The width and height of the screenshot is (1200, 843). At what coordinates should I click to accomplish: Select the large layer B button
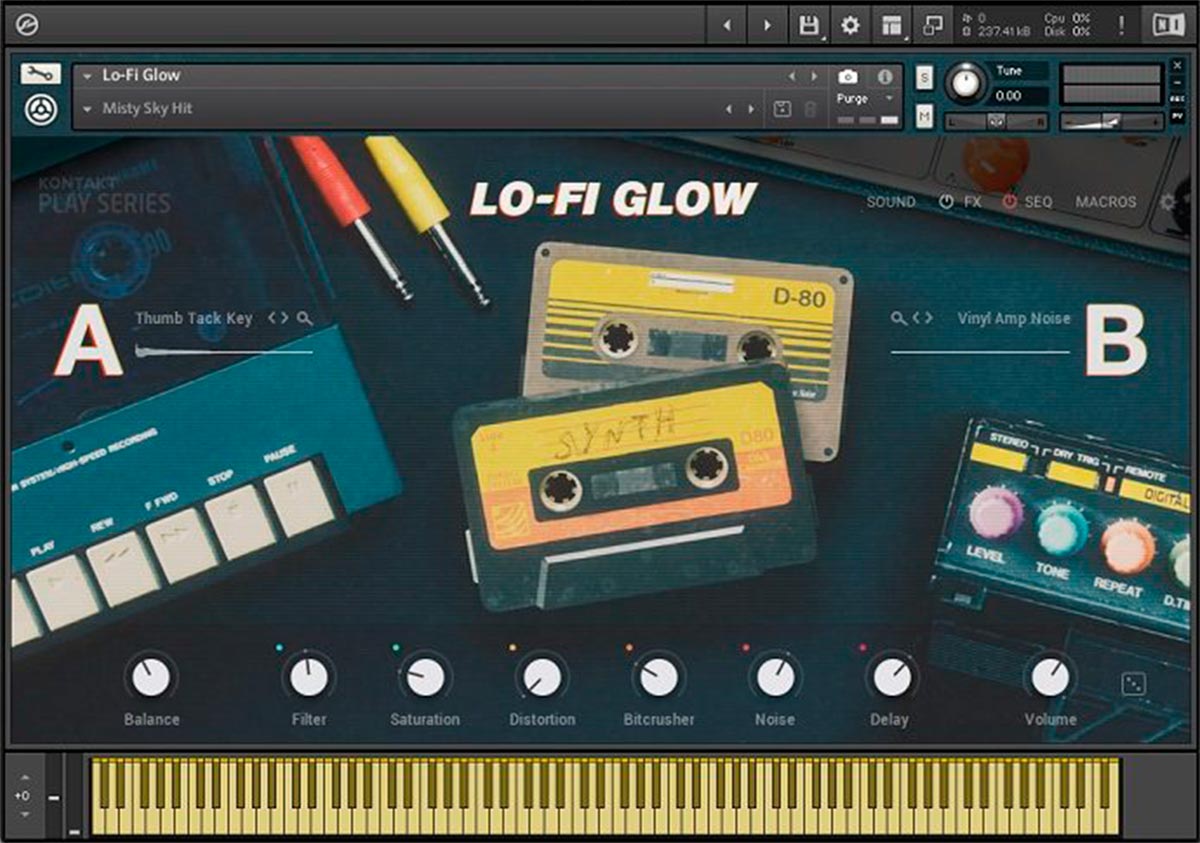click(x=1115, y=341)
